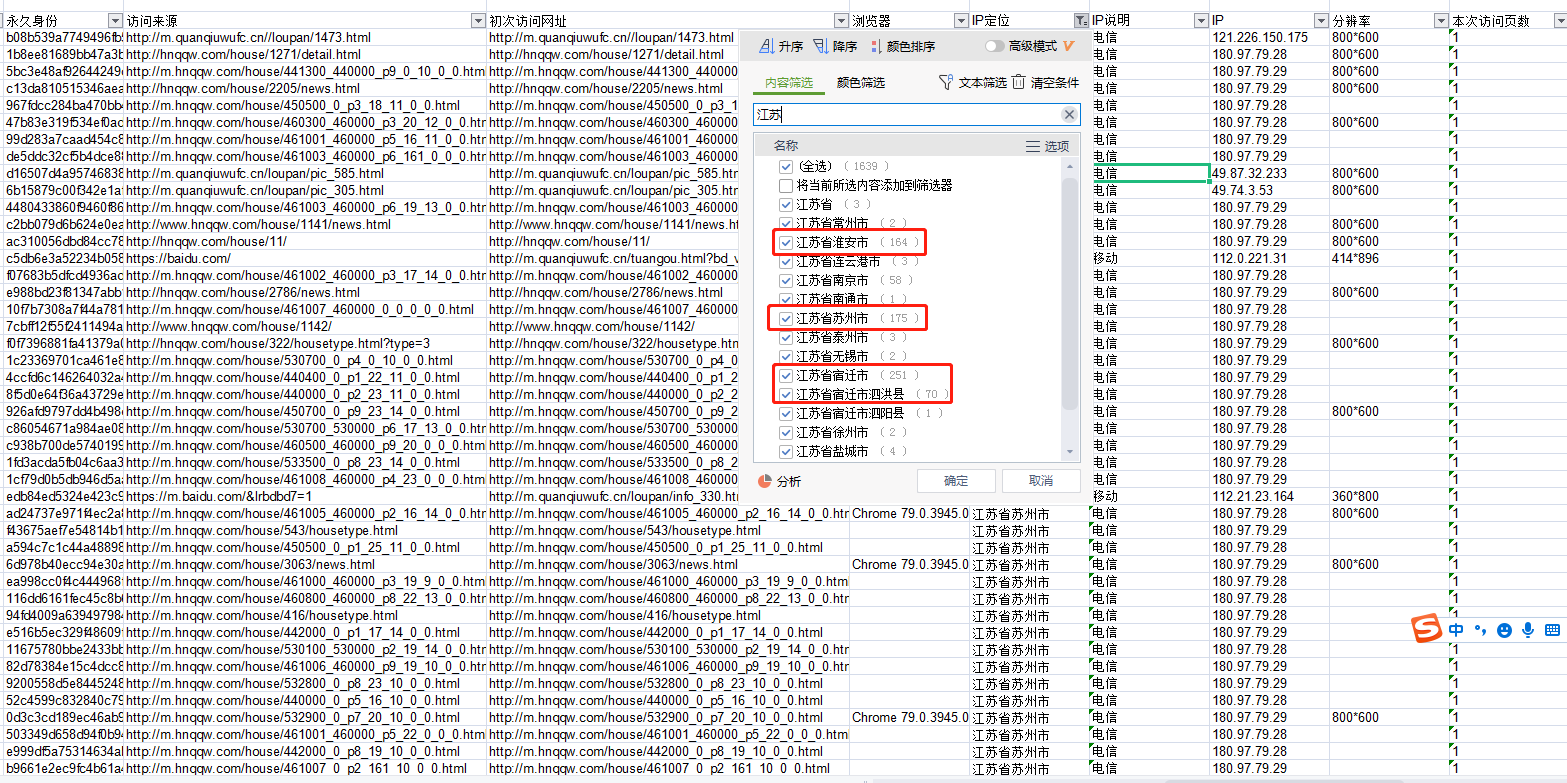Toggle 高级模式 advanced mode switch
The image size is (1567, 783).
pos(995,46)
